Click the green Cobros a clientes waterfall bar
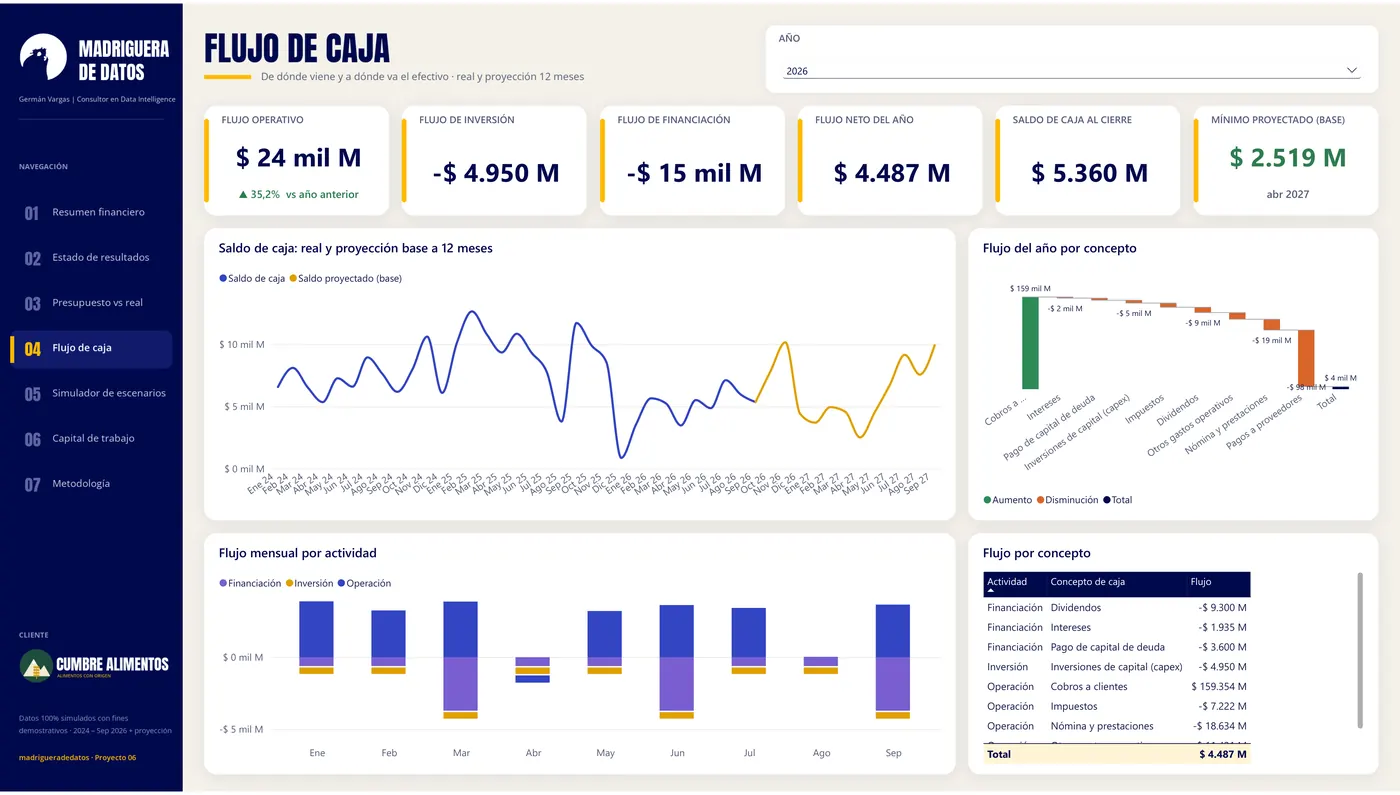The image size is (1400, 795). [1030, 342]
